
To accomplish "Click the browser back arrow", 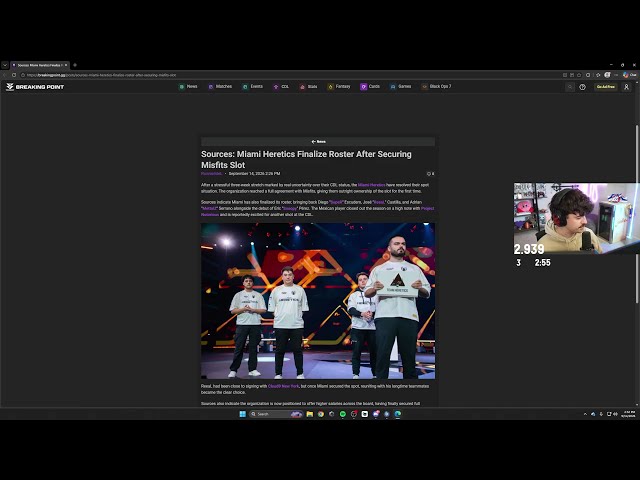I will click(5, 75).
